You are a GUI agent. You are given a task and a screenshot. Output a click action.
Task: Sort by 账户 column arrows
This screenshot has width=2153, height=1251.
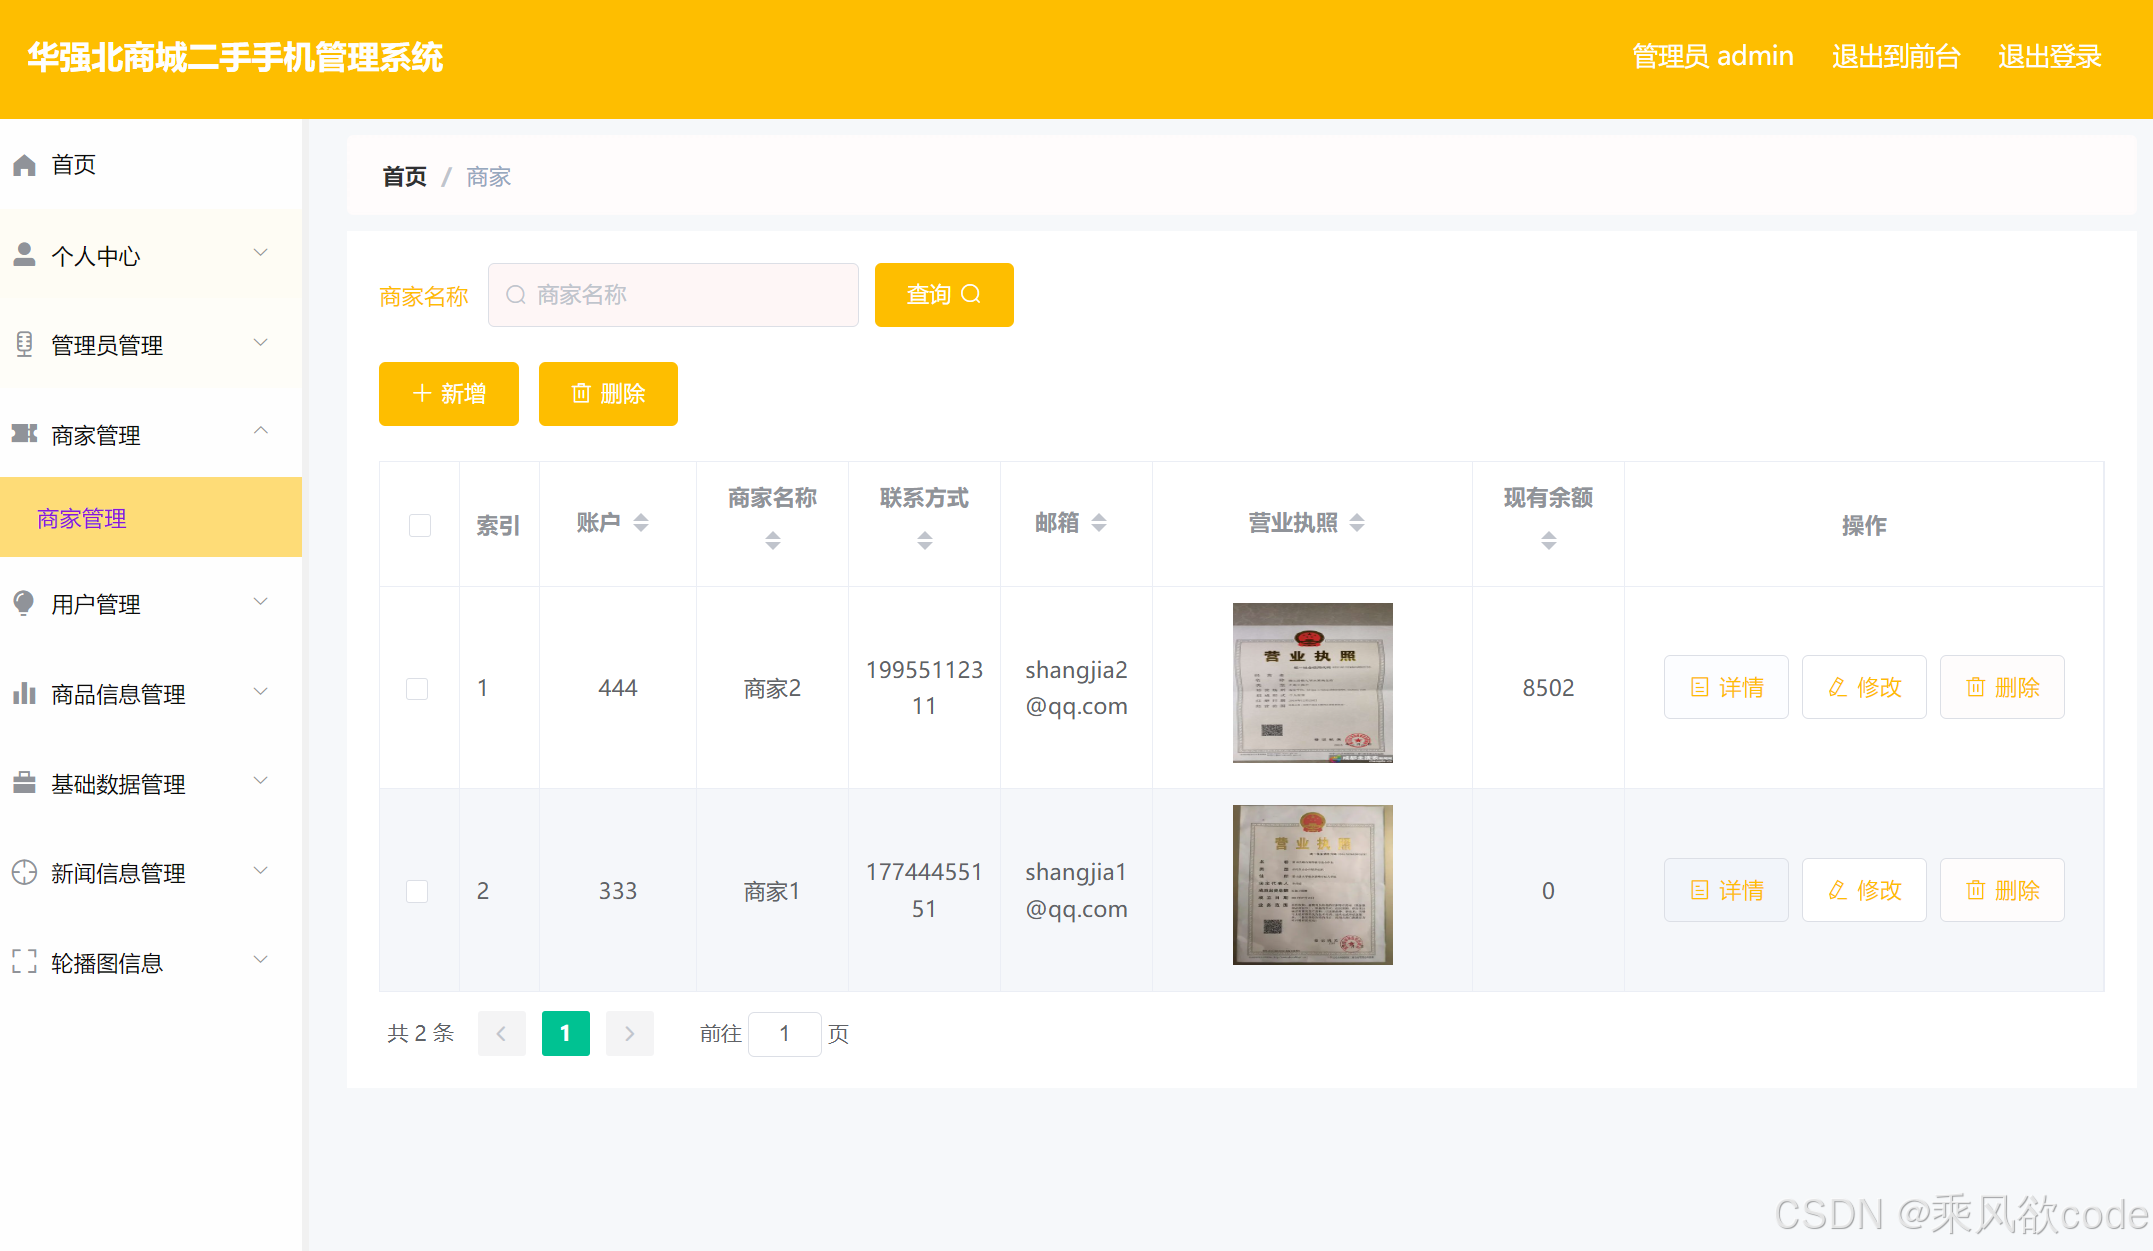(x=641, y=522)
